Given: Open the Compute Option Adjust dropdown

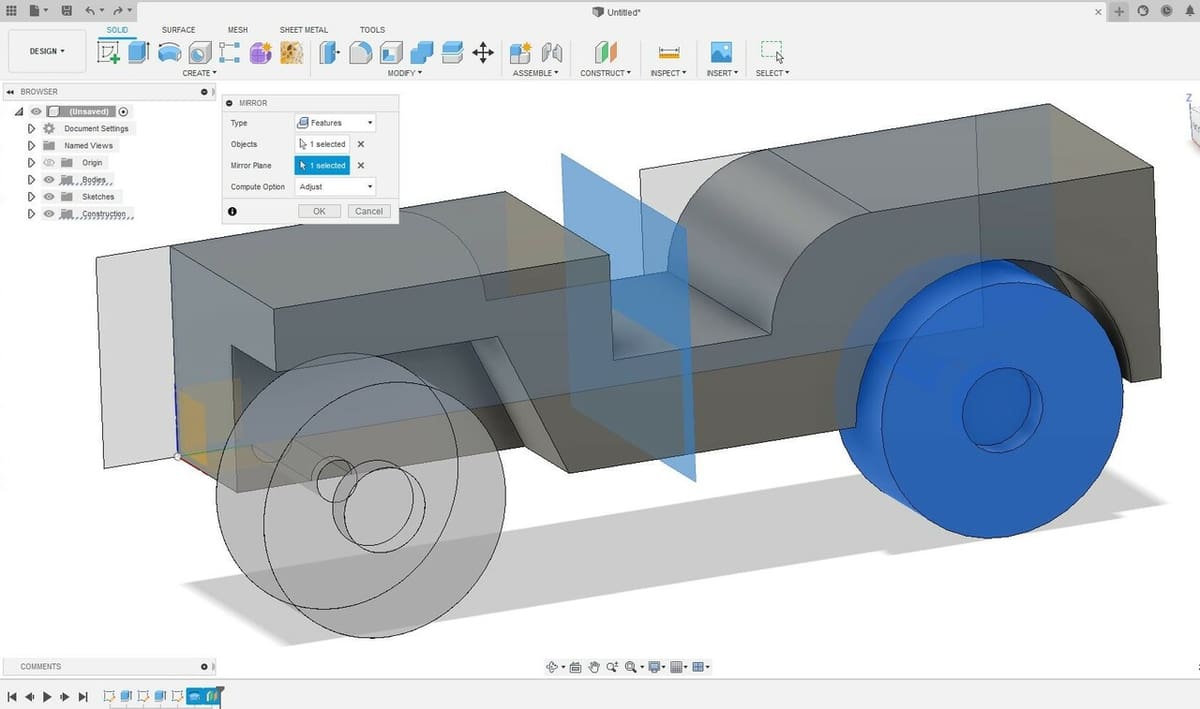Looking at the screenshot, I should (x=335, y=187).
